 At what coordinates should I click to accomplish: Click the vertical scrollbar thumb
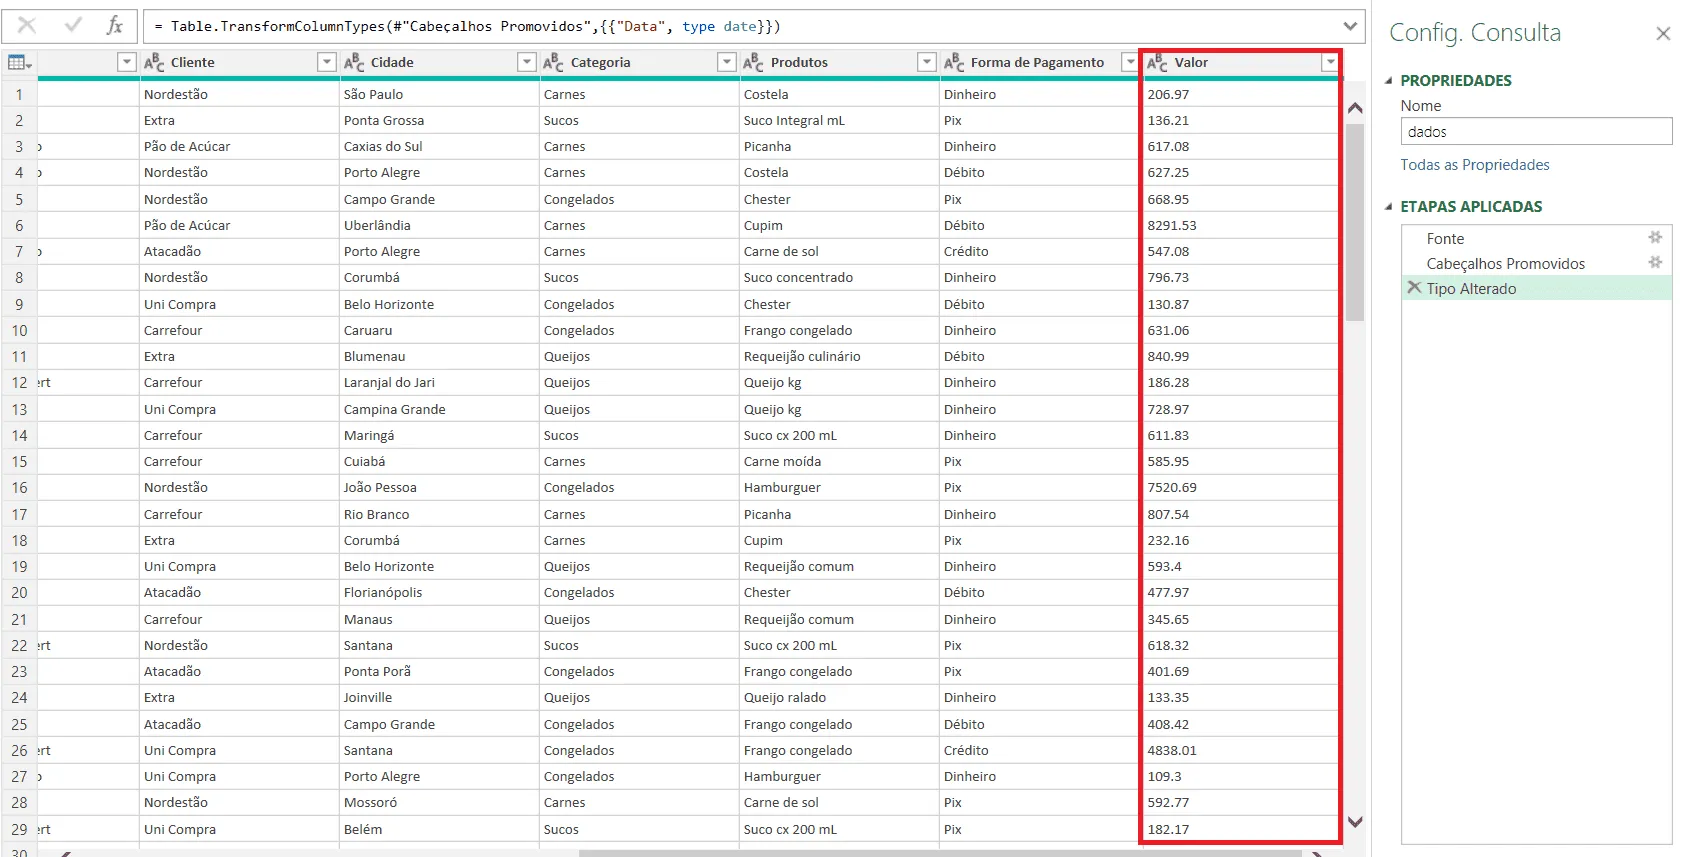(1355, 222)
